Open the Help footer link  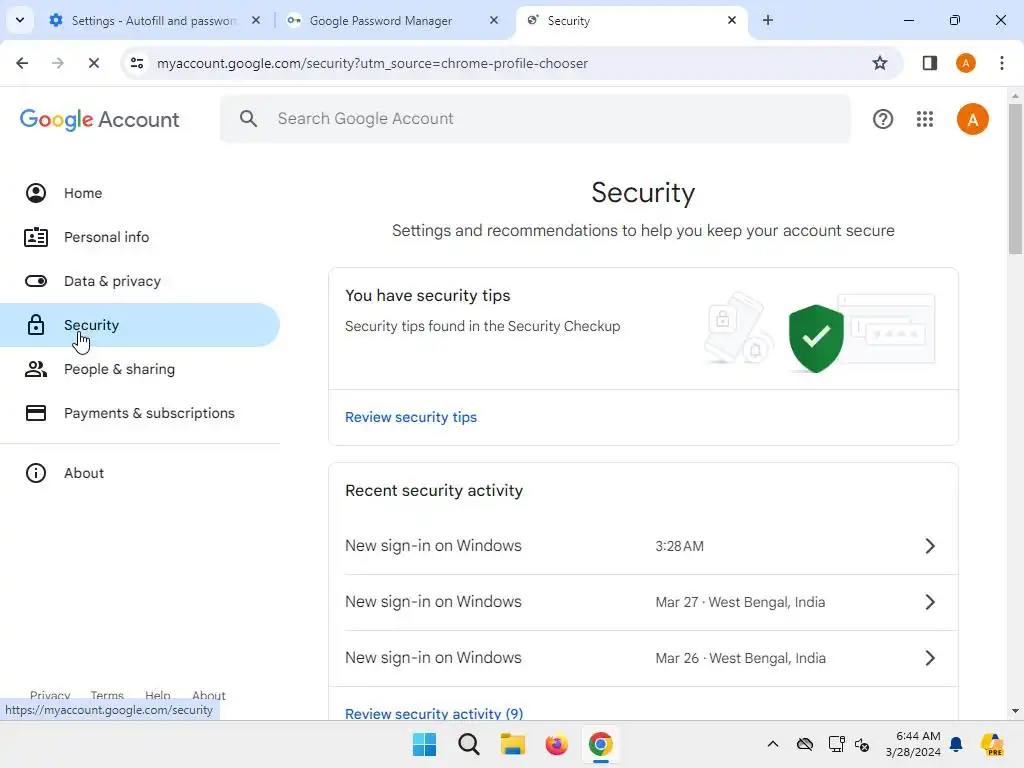157,696
